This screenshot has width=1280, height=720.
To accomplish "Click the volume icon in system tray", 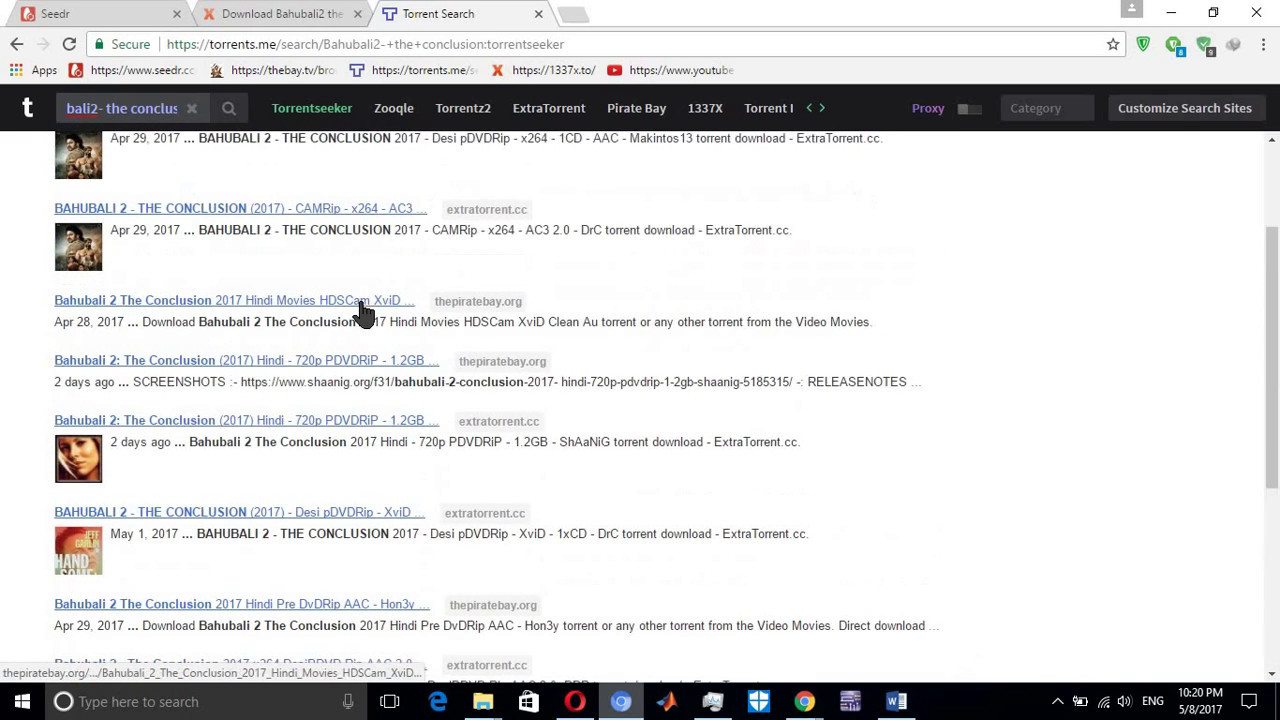I will (x=1125, y=702).
